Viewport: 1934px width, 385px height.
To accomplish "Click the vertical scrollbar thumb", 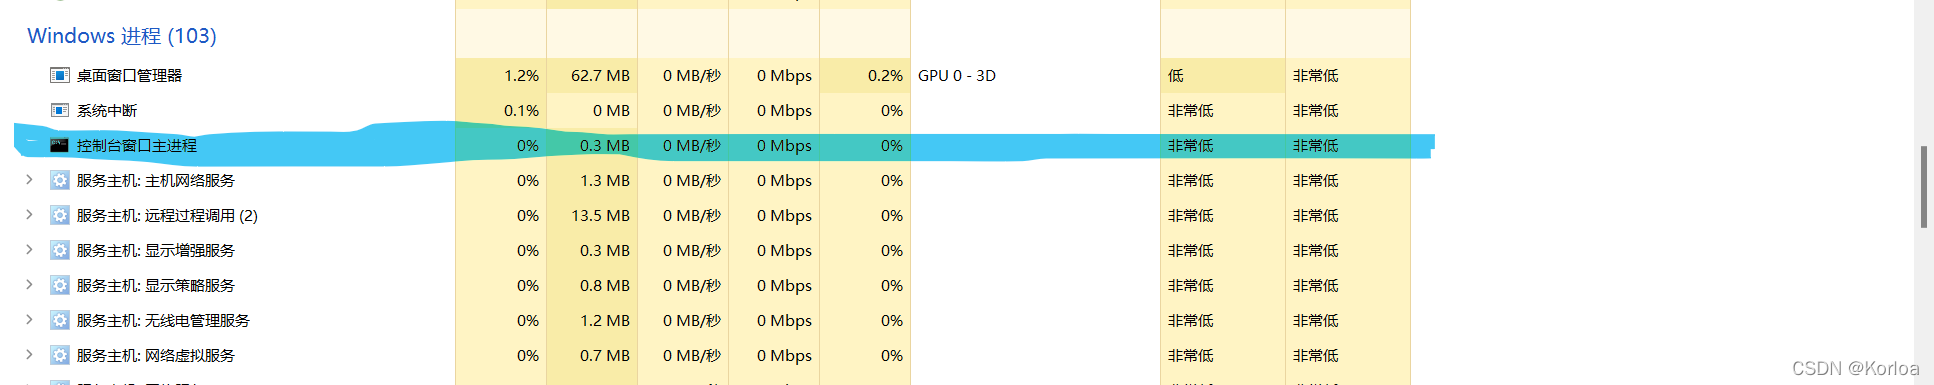I will click(1923, 187).
